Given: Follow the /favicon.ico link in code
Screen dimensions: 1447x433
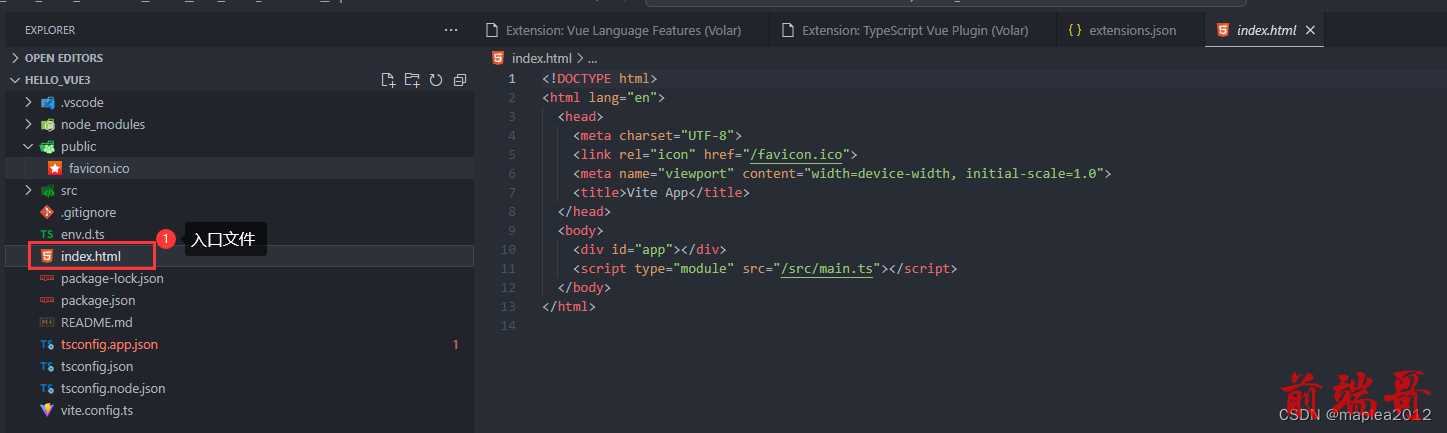Looking at the screenshot, I should coord(800,155).
